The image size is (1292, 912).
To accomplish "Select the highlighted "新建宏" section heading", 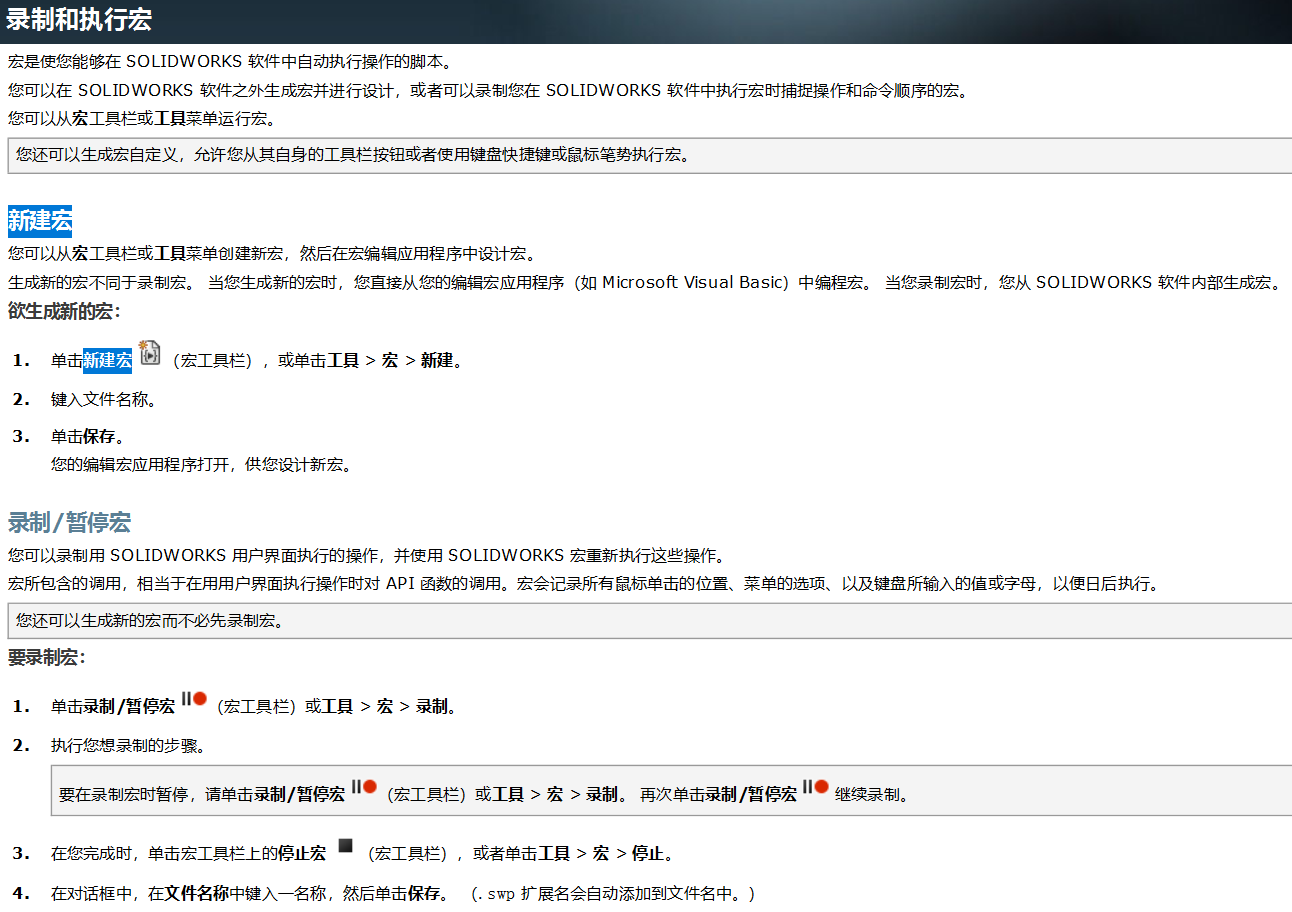I will click(40, 221).
